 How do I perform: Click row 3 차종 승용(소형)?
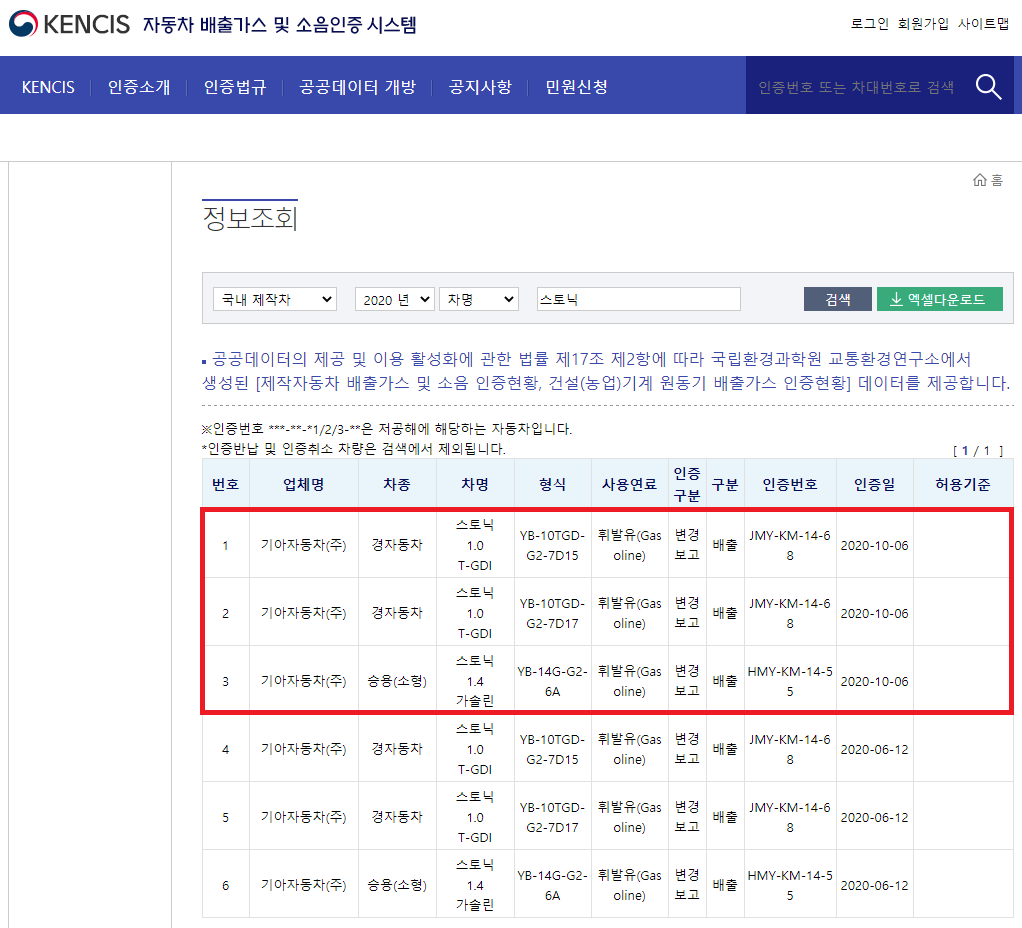(397, 681)
